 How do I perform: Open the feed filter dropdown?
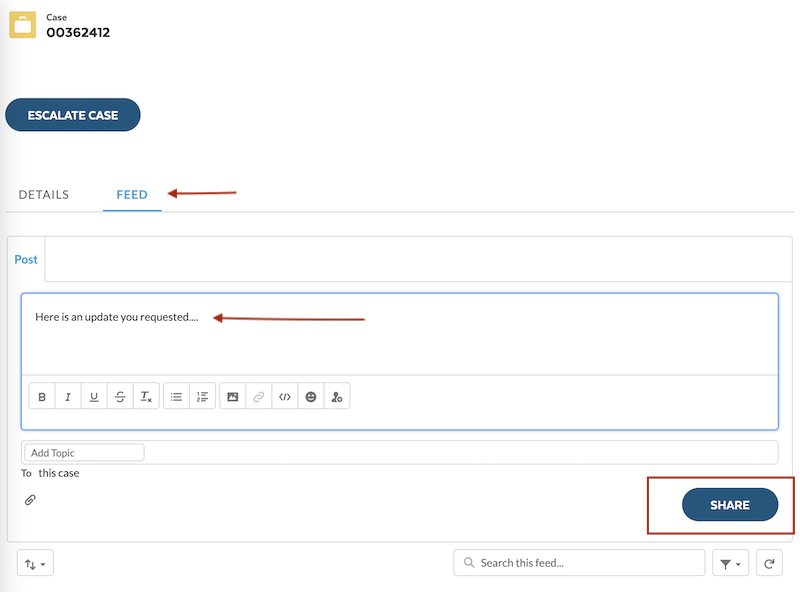tap(730, 564)
